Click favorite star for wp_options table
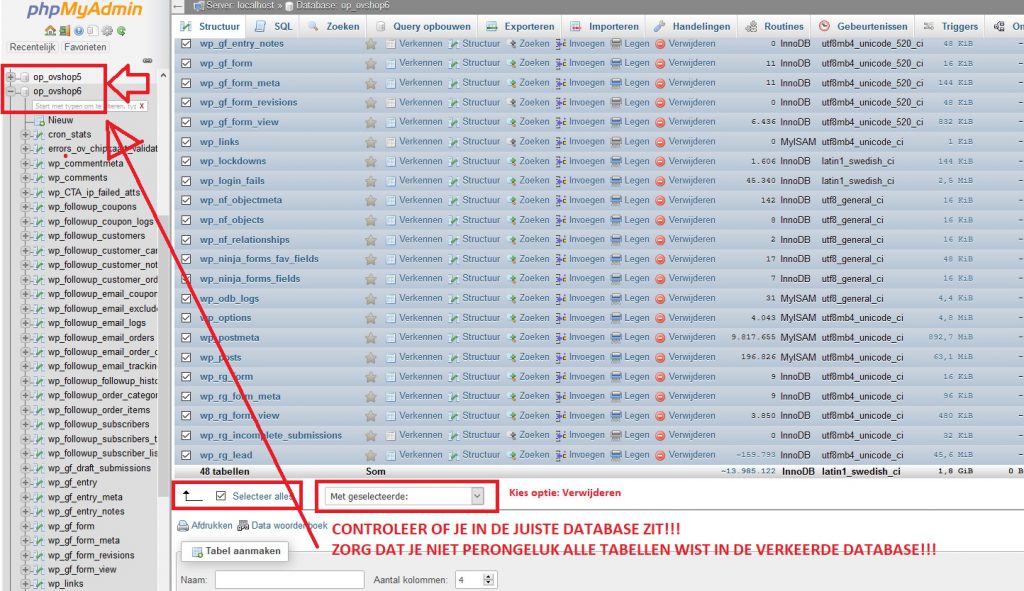Viewport: 1024px width, 591px height. (x=371, y=318)
